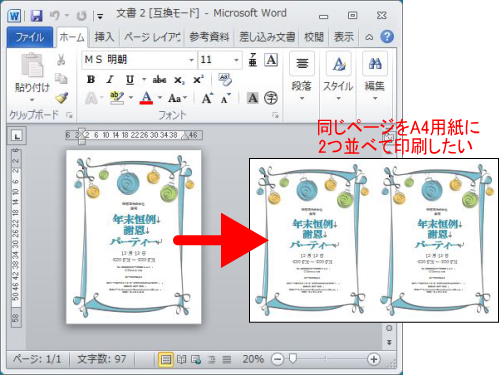Image resolution: width=500 pixels, height=376 pixels.
Task: Click the Clear Formatting eraser icon
Action: 225,79
